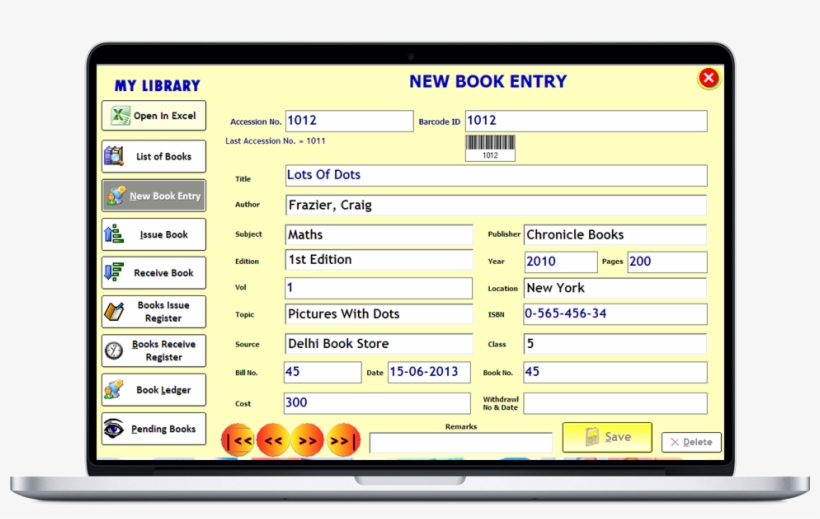Viewport: 820px width, 519px height.
Task: Click the down-arrow icon on Receive Book
Action: pyautogui.click(x=113, y=273)
